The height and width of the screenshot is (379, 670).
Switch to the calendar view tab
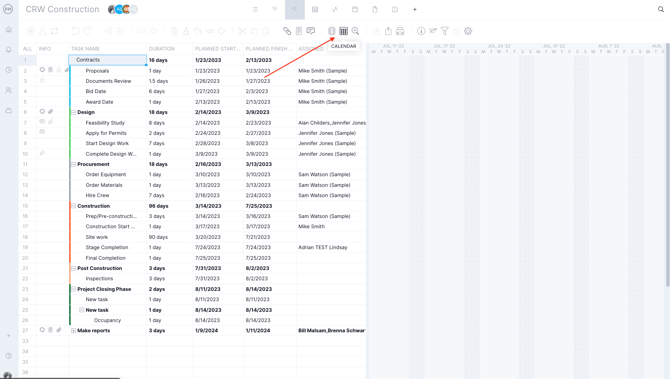[355, 9]
